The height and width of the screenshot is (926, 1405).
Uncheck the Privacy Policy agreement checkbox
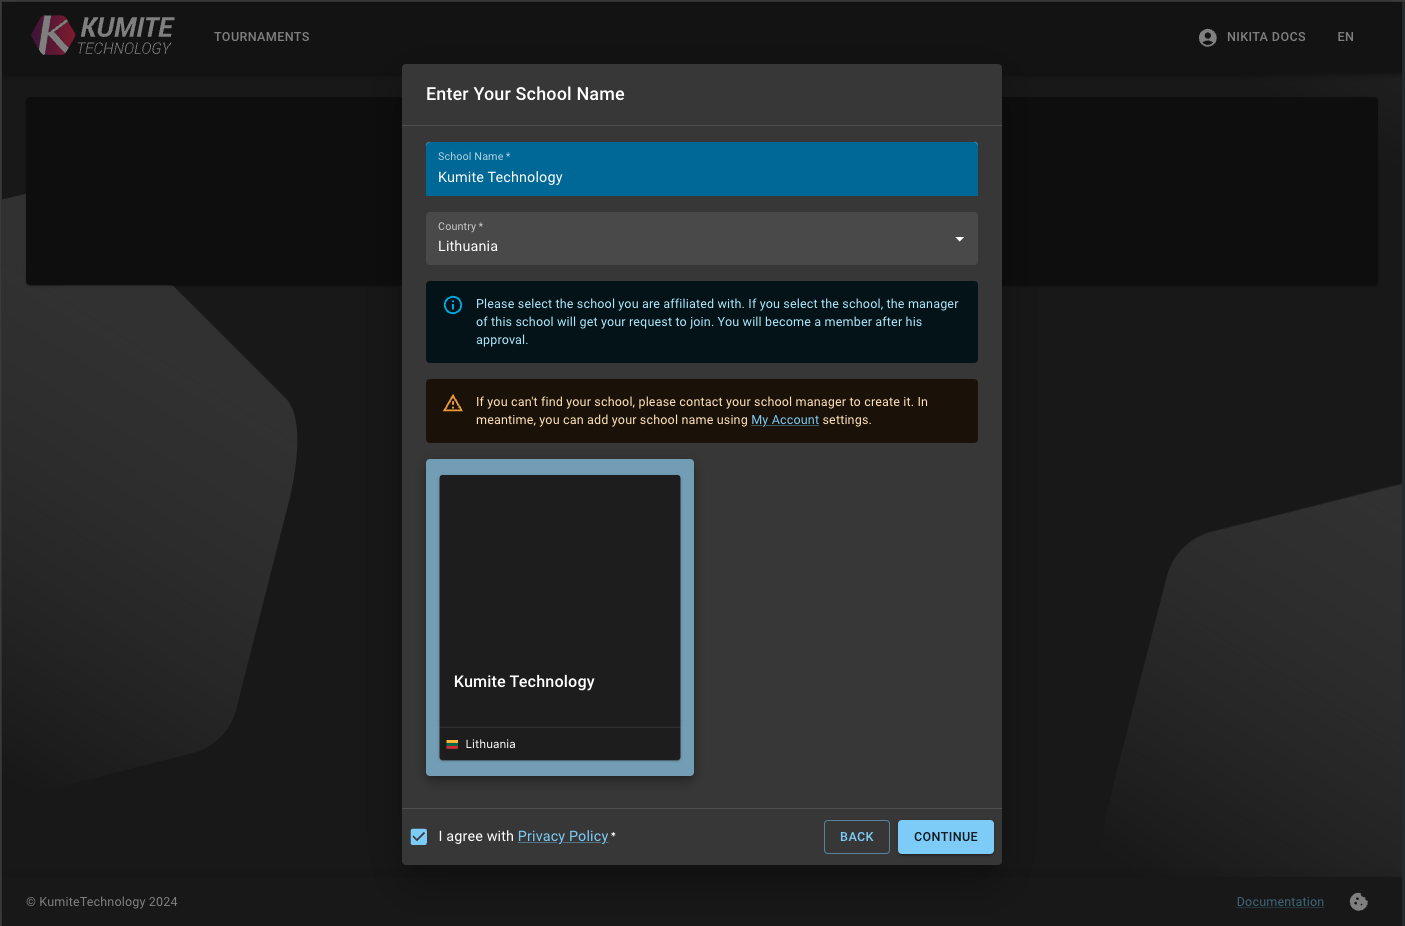point(419,837)
